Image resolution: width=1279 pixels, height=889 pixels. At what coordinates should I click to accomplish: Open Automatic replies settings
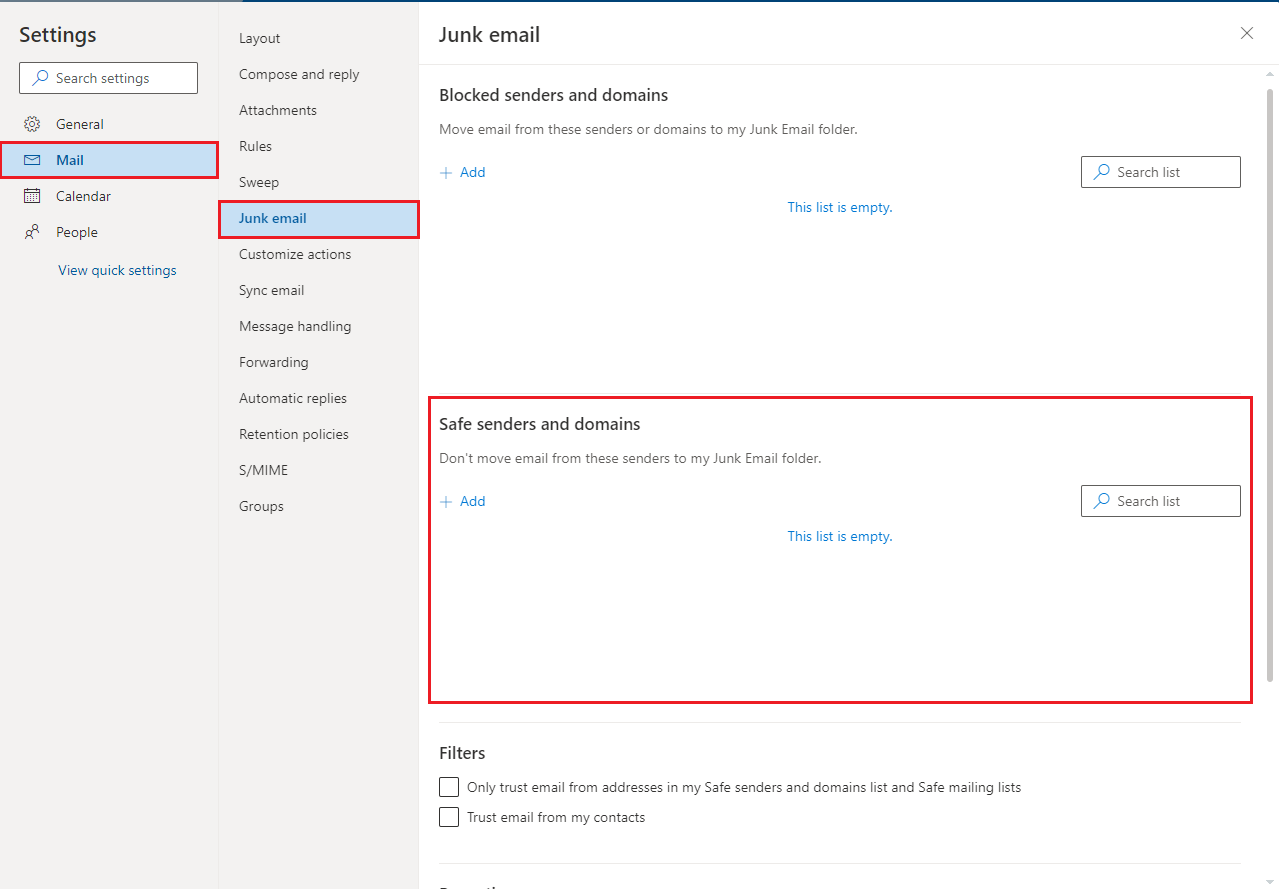coord(319,398)
